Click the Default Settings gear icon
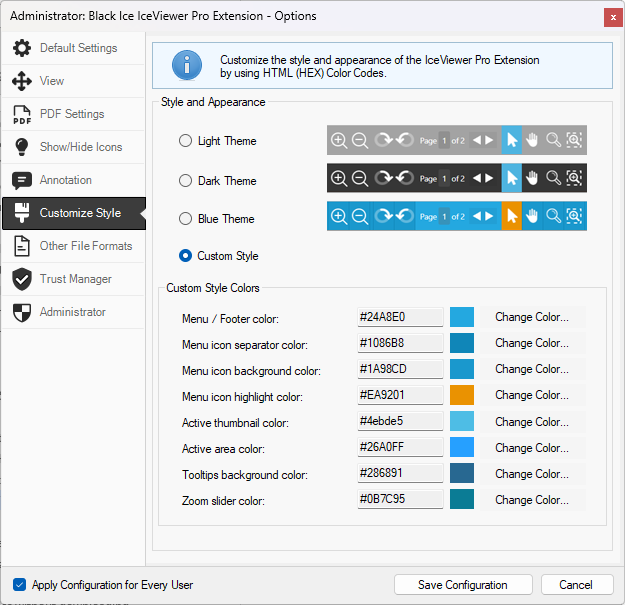Screen dimensions: 625x605 click(22, 48)
